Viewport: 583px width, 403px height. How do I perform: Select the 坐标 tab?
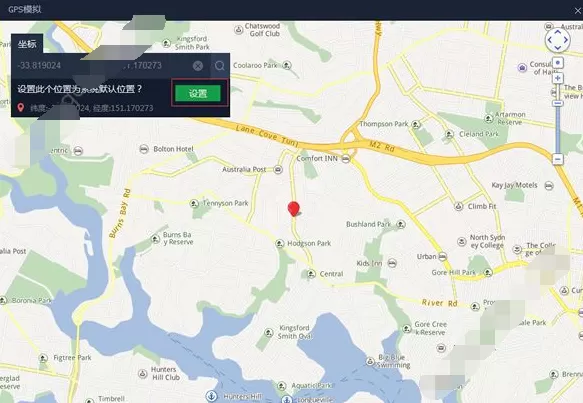[27, 44]
